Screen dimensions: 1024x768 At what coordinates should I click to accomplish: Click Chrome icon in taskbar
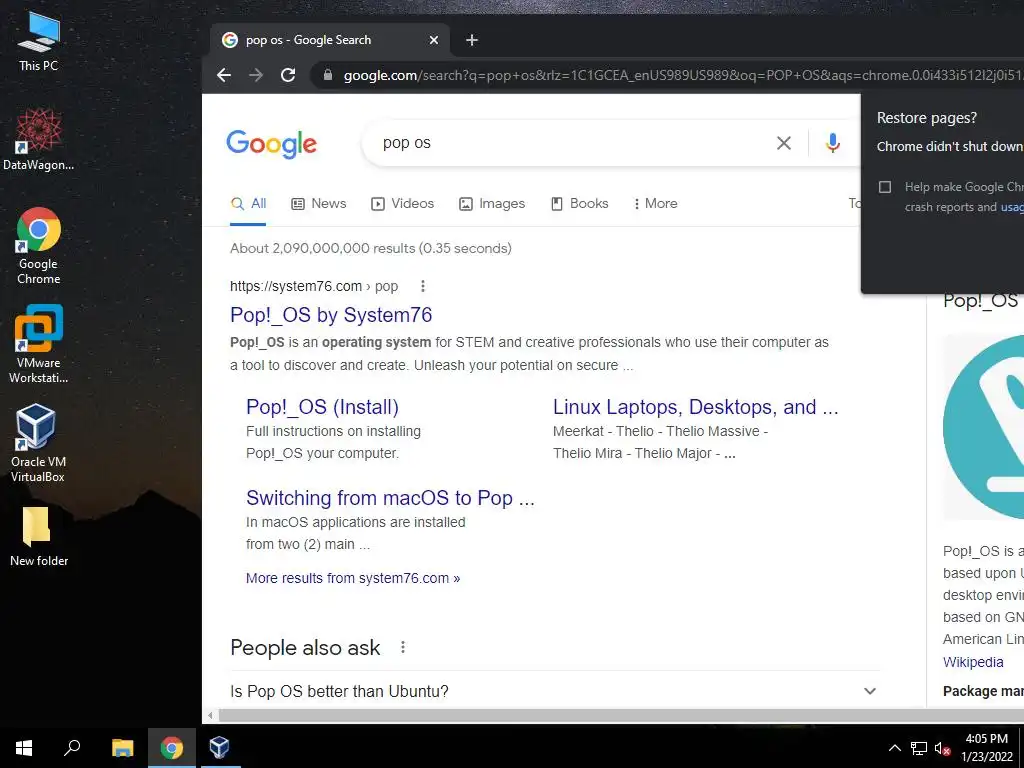(x=172, y=748)
